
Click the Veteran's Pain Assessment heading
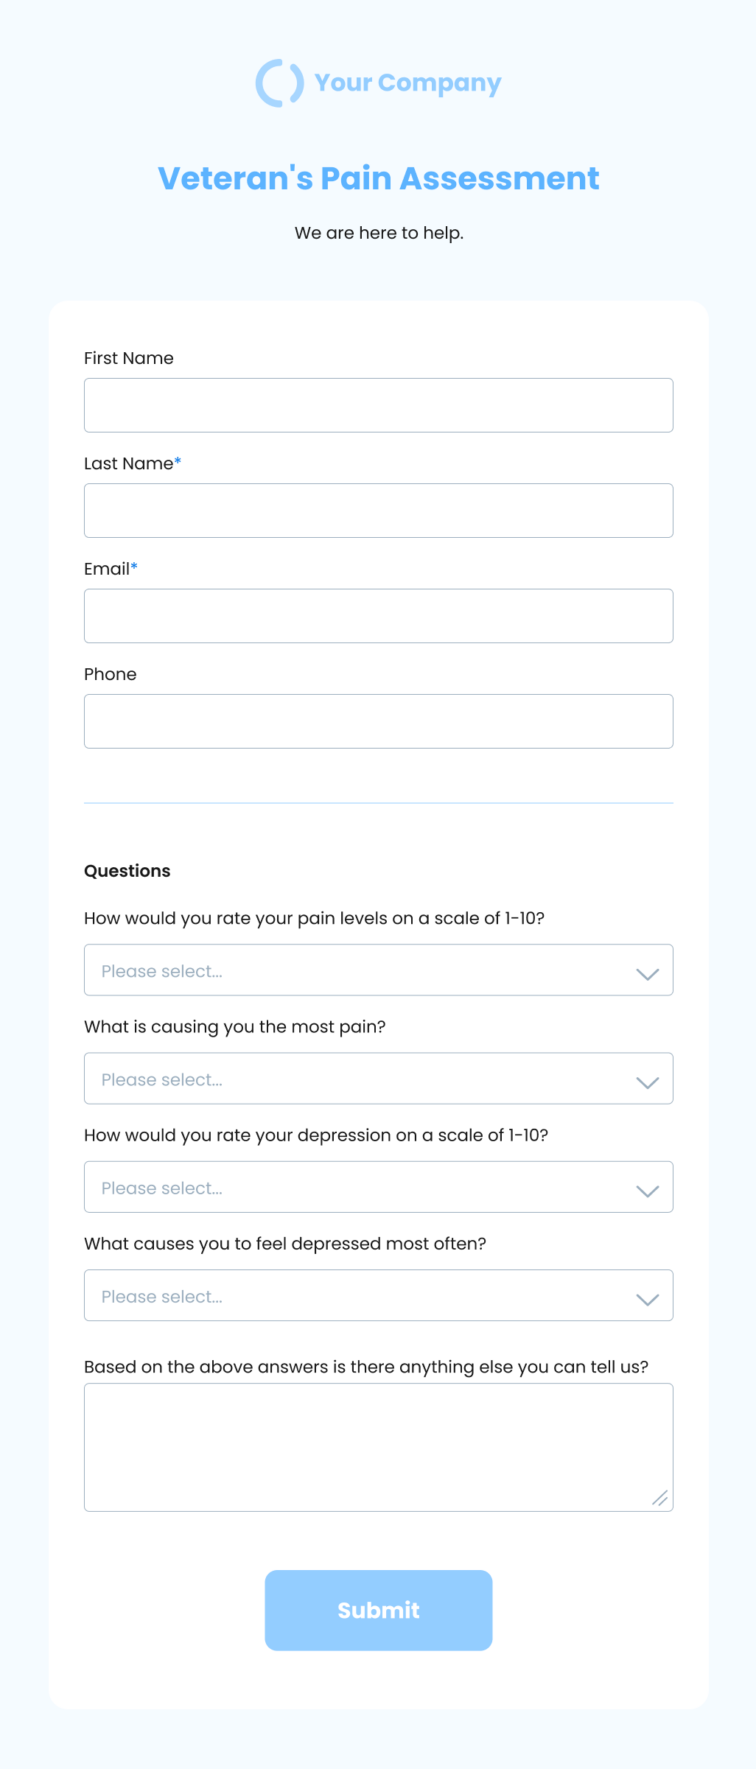point(378,178)
